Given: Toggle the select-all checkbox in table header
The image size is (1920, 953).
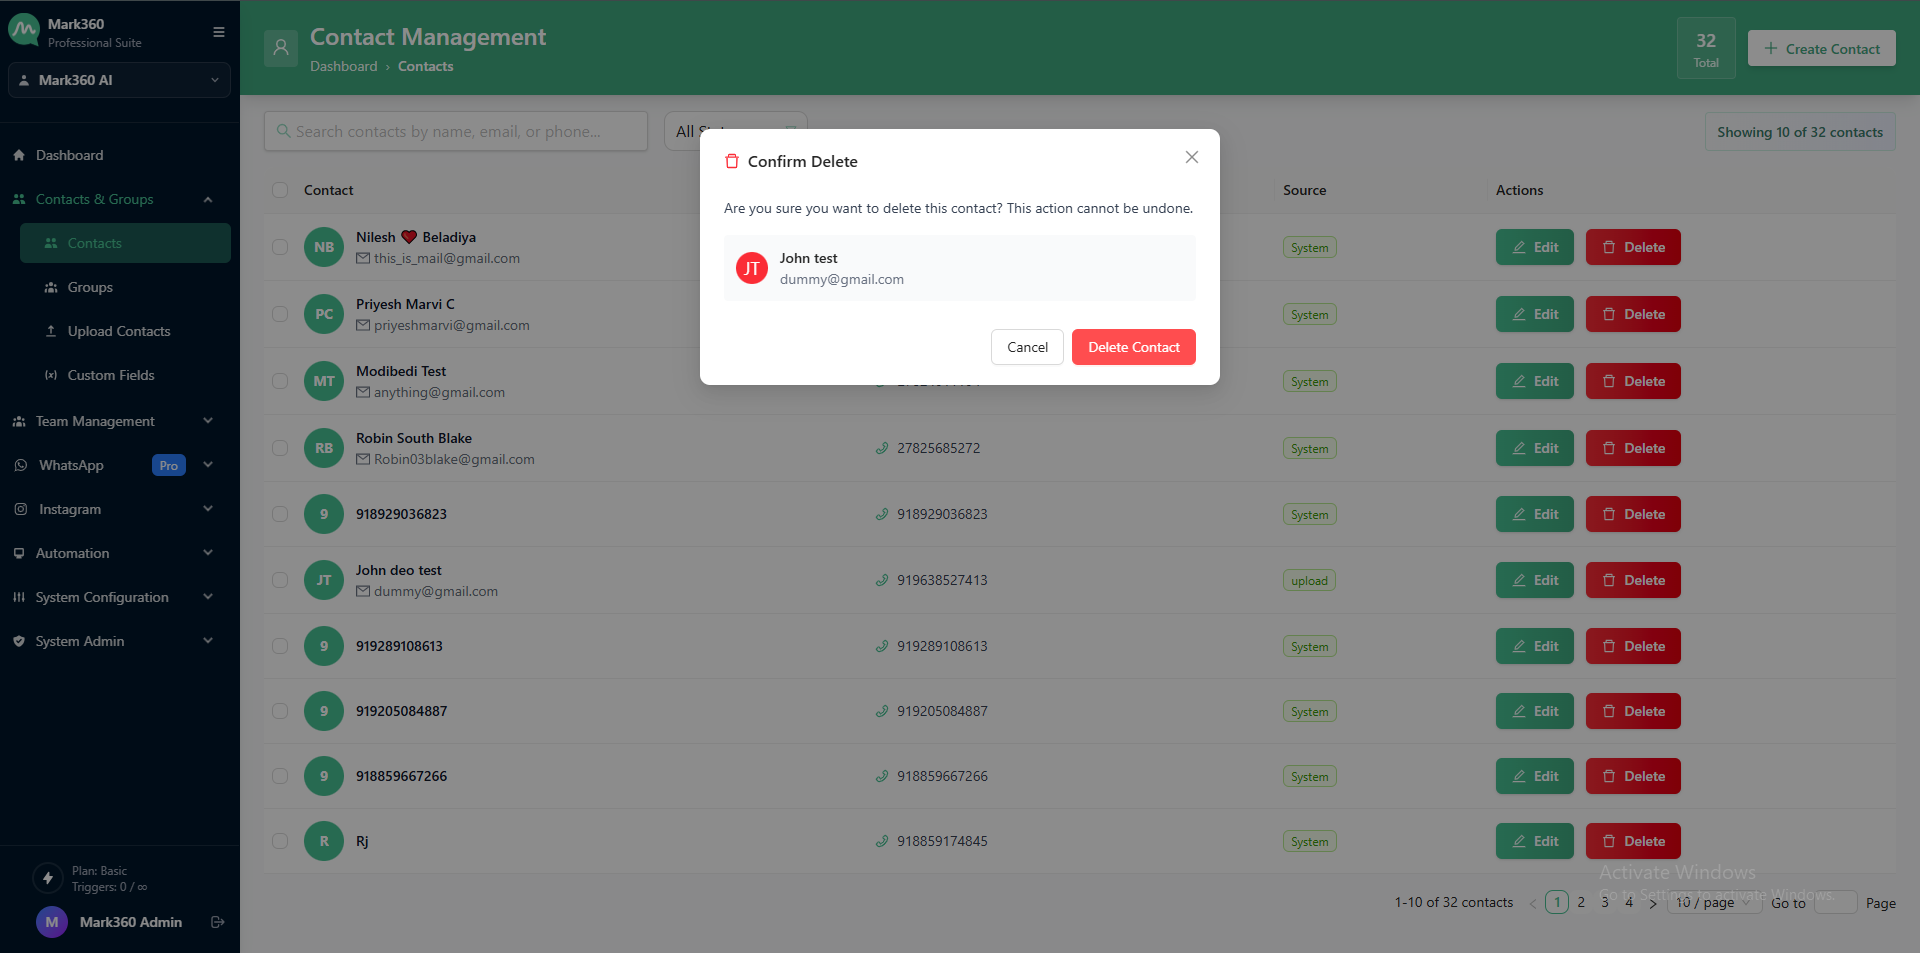Looking at the screenshot, I should click(x=280, y=190).
